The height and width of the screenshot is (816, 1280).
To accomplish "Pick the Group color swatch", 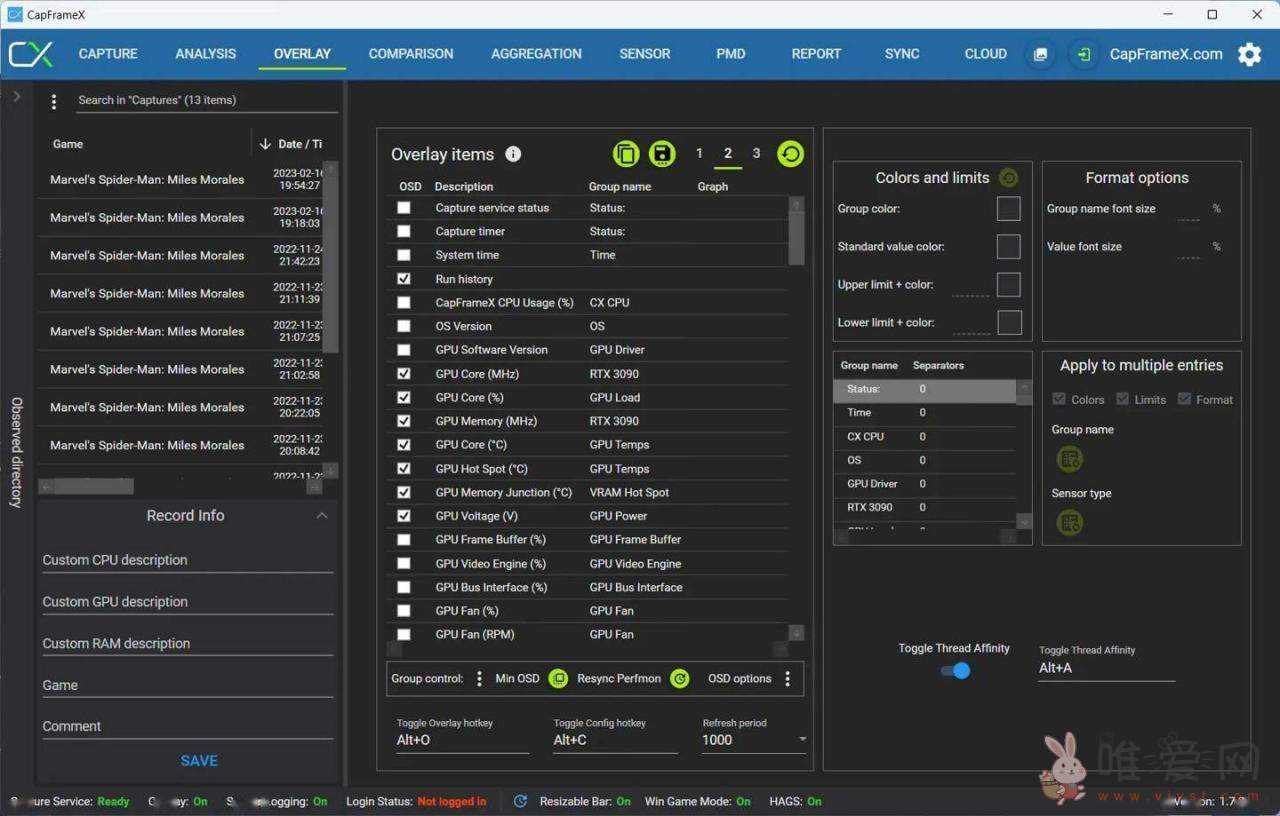I will (1009, 209).
